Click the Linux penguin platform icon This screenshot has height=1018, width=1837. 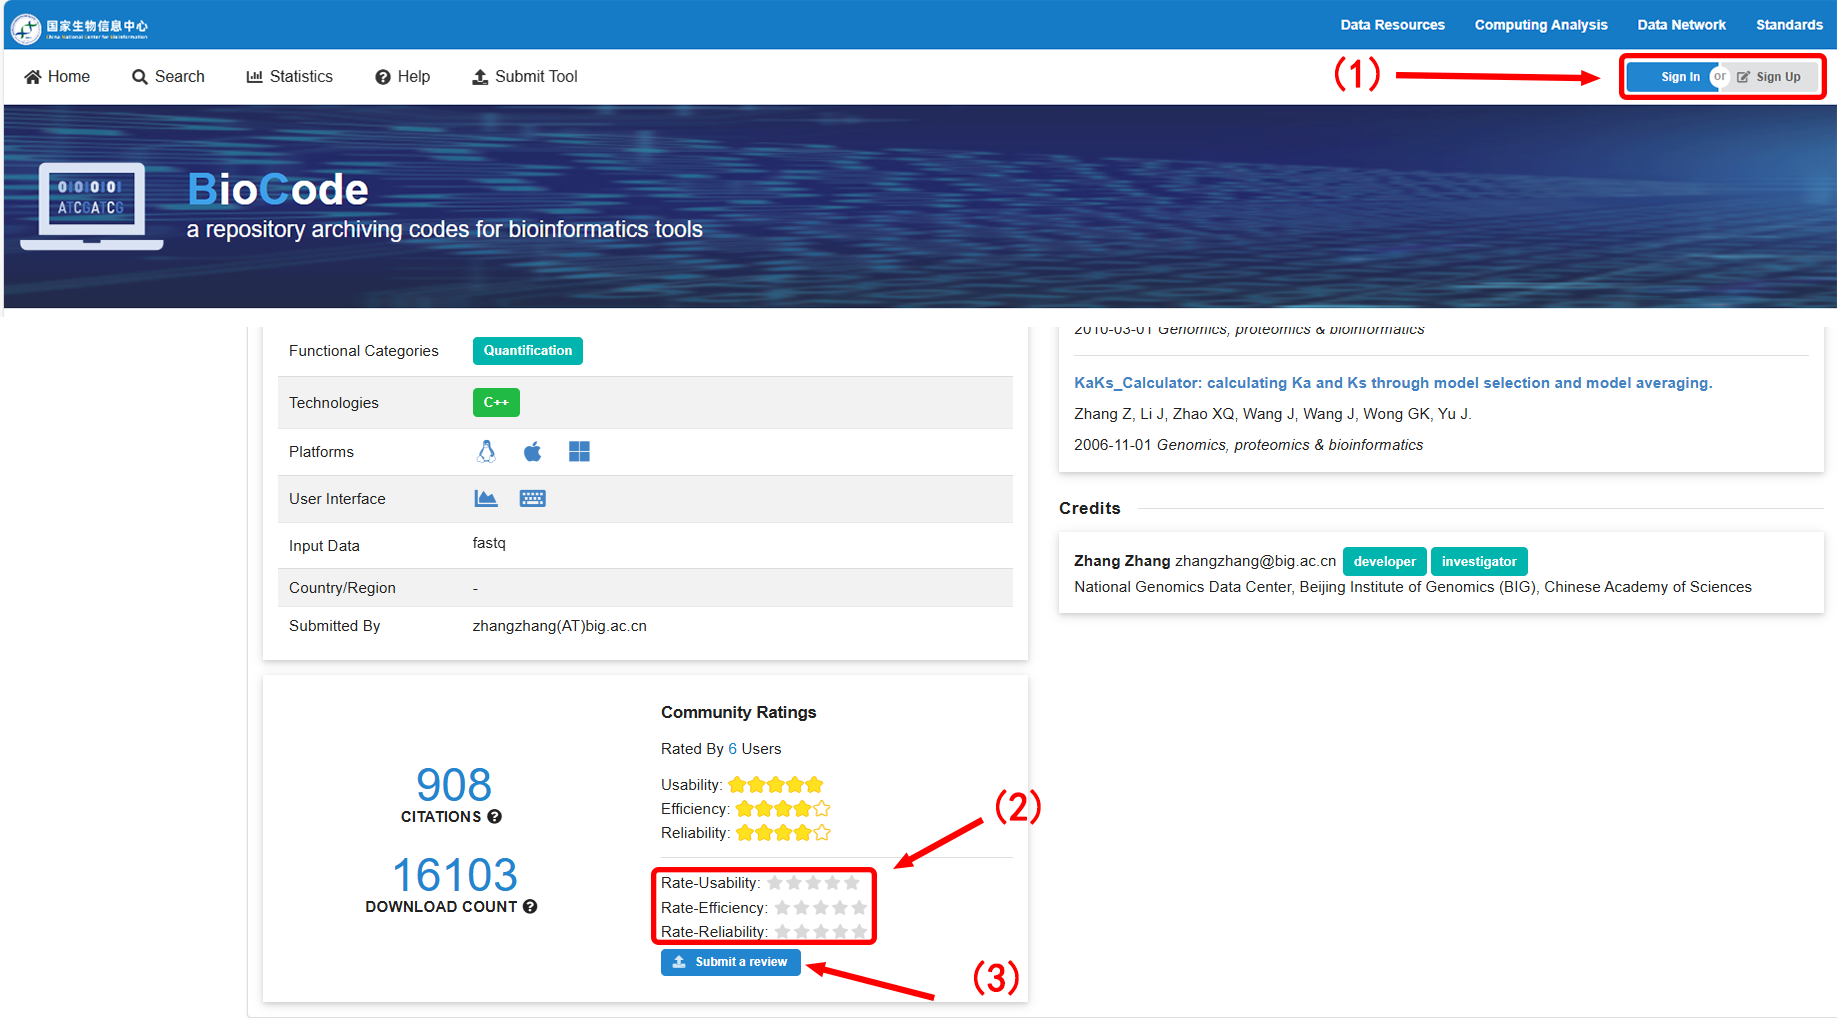(x=486, y=452)
